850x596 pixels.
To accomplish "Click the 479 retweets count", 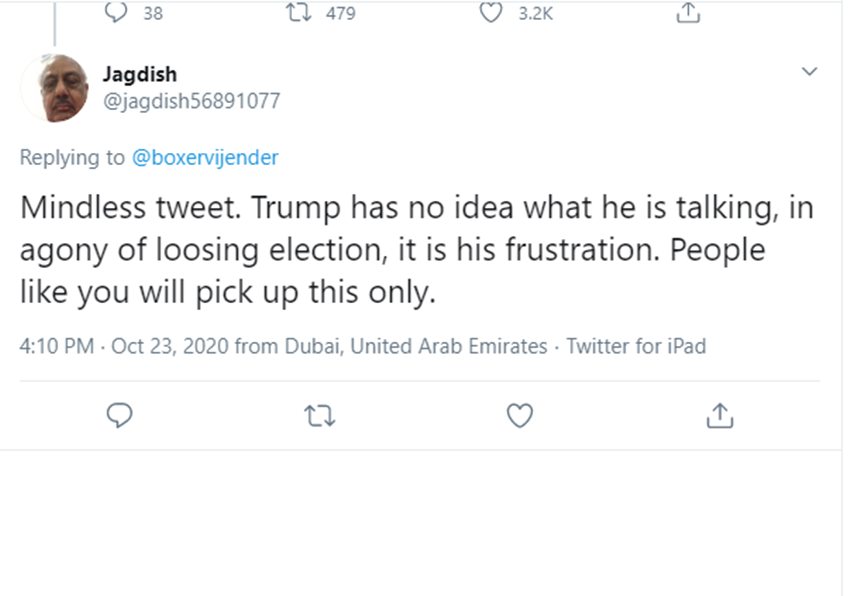I will 340,13.
